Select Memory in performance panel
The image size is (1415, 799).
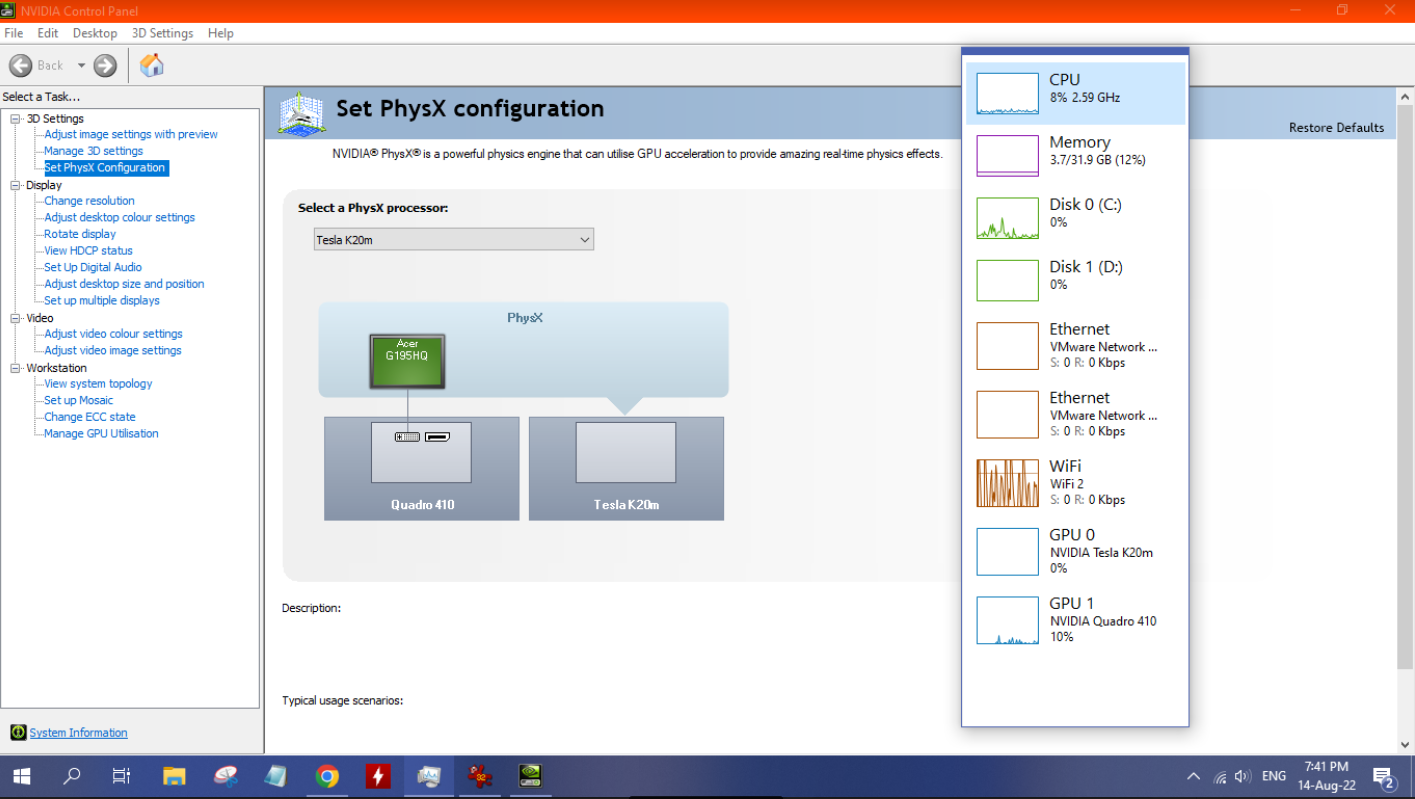coord(1075,156)
